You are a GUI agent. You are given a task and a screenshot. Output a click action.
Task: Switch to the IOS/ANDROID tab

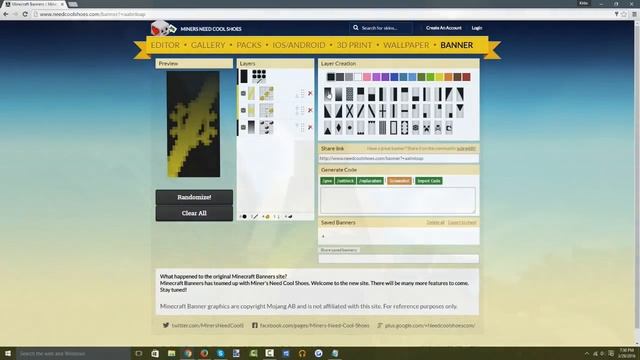pyautogui.click(x=299, y=45)
